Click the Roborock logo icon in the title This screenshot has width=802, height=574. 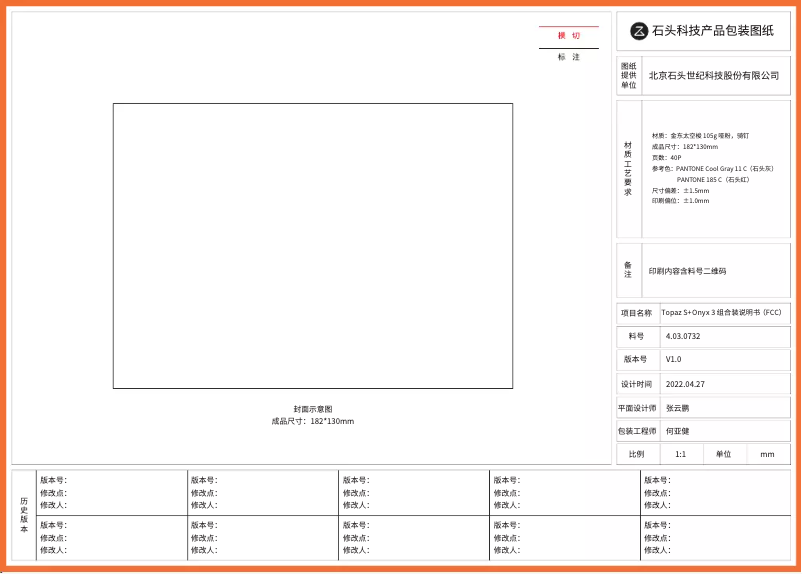[639, 31]
